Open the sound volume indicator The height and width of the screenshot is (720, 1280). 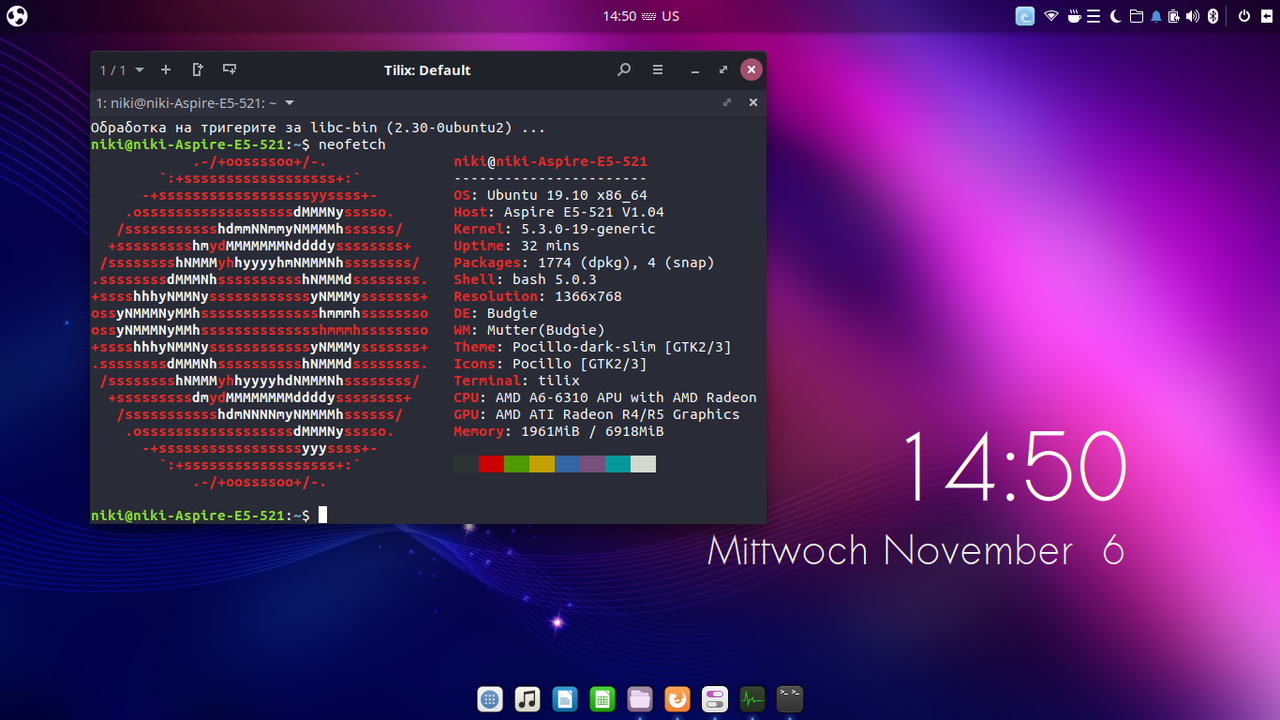tap(1192, 16)
